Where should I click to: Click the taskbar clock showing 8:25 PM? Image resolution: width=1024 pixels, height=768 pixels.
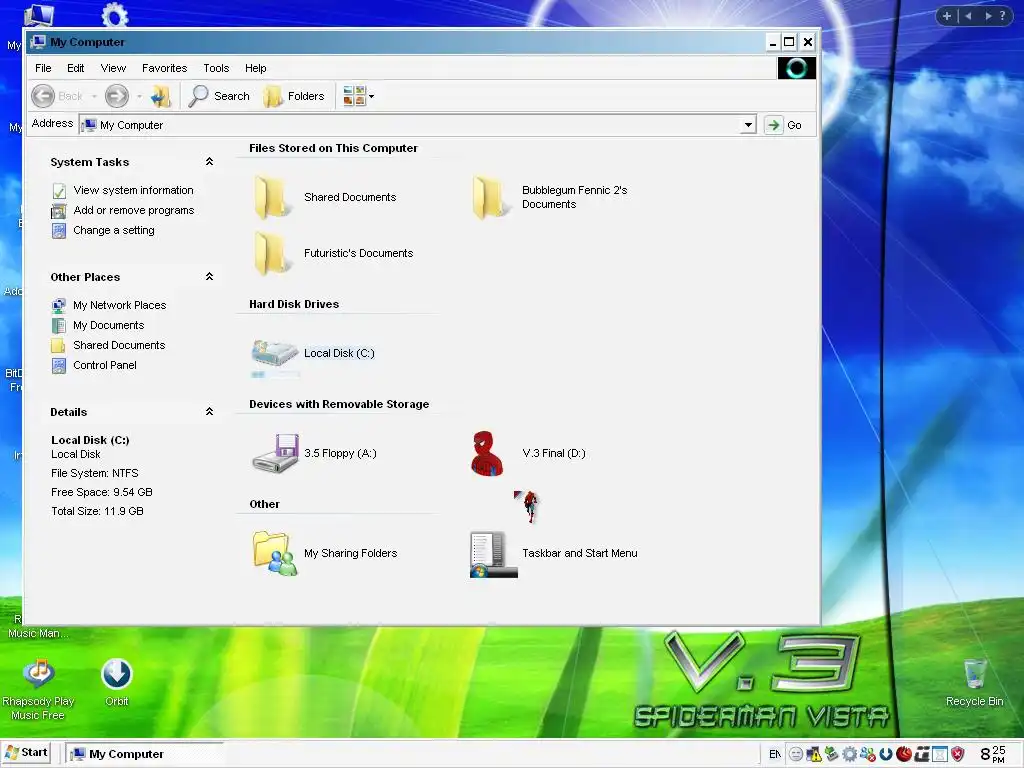pos(993,754)
